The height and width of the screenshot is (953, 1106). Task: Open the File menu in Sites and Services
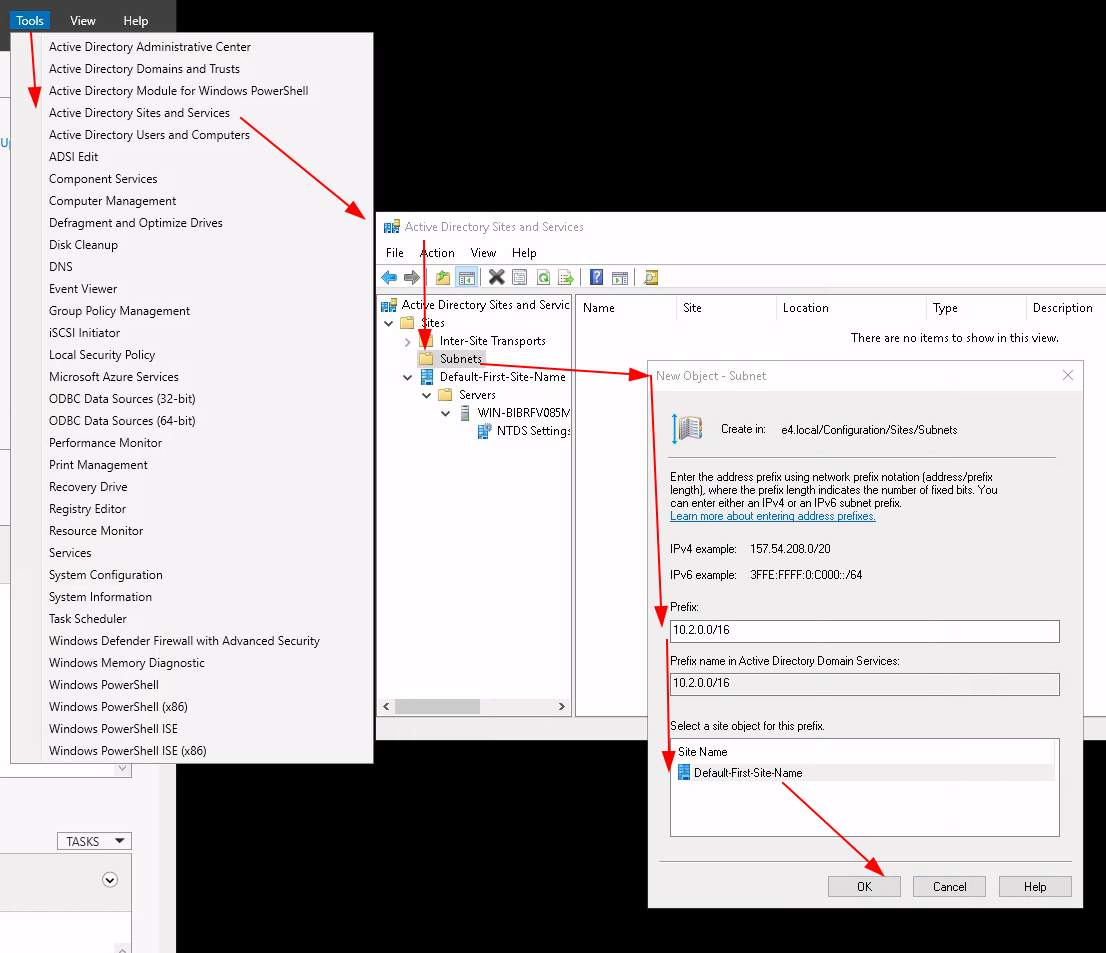point(395,253)
